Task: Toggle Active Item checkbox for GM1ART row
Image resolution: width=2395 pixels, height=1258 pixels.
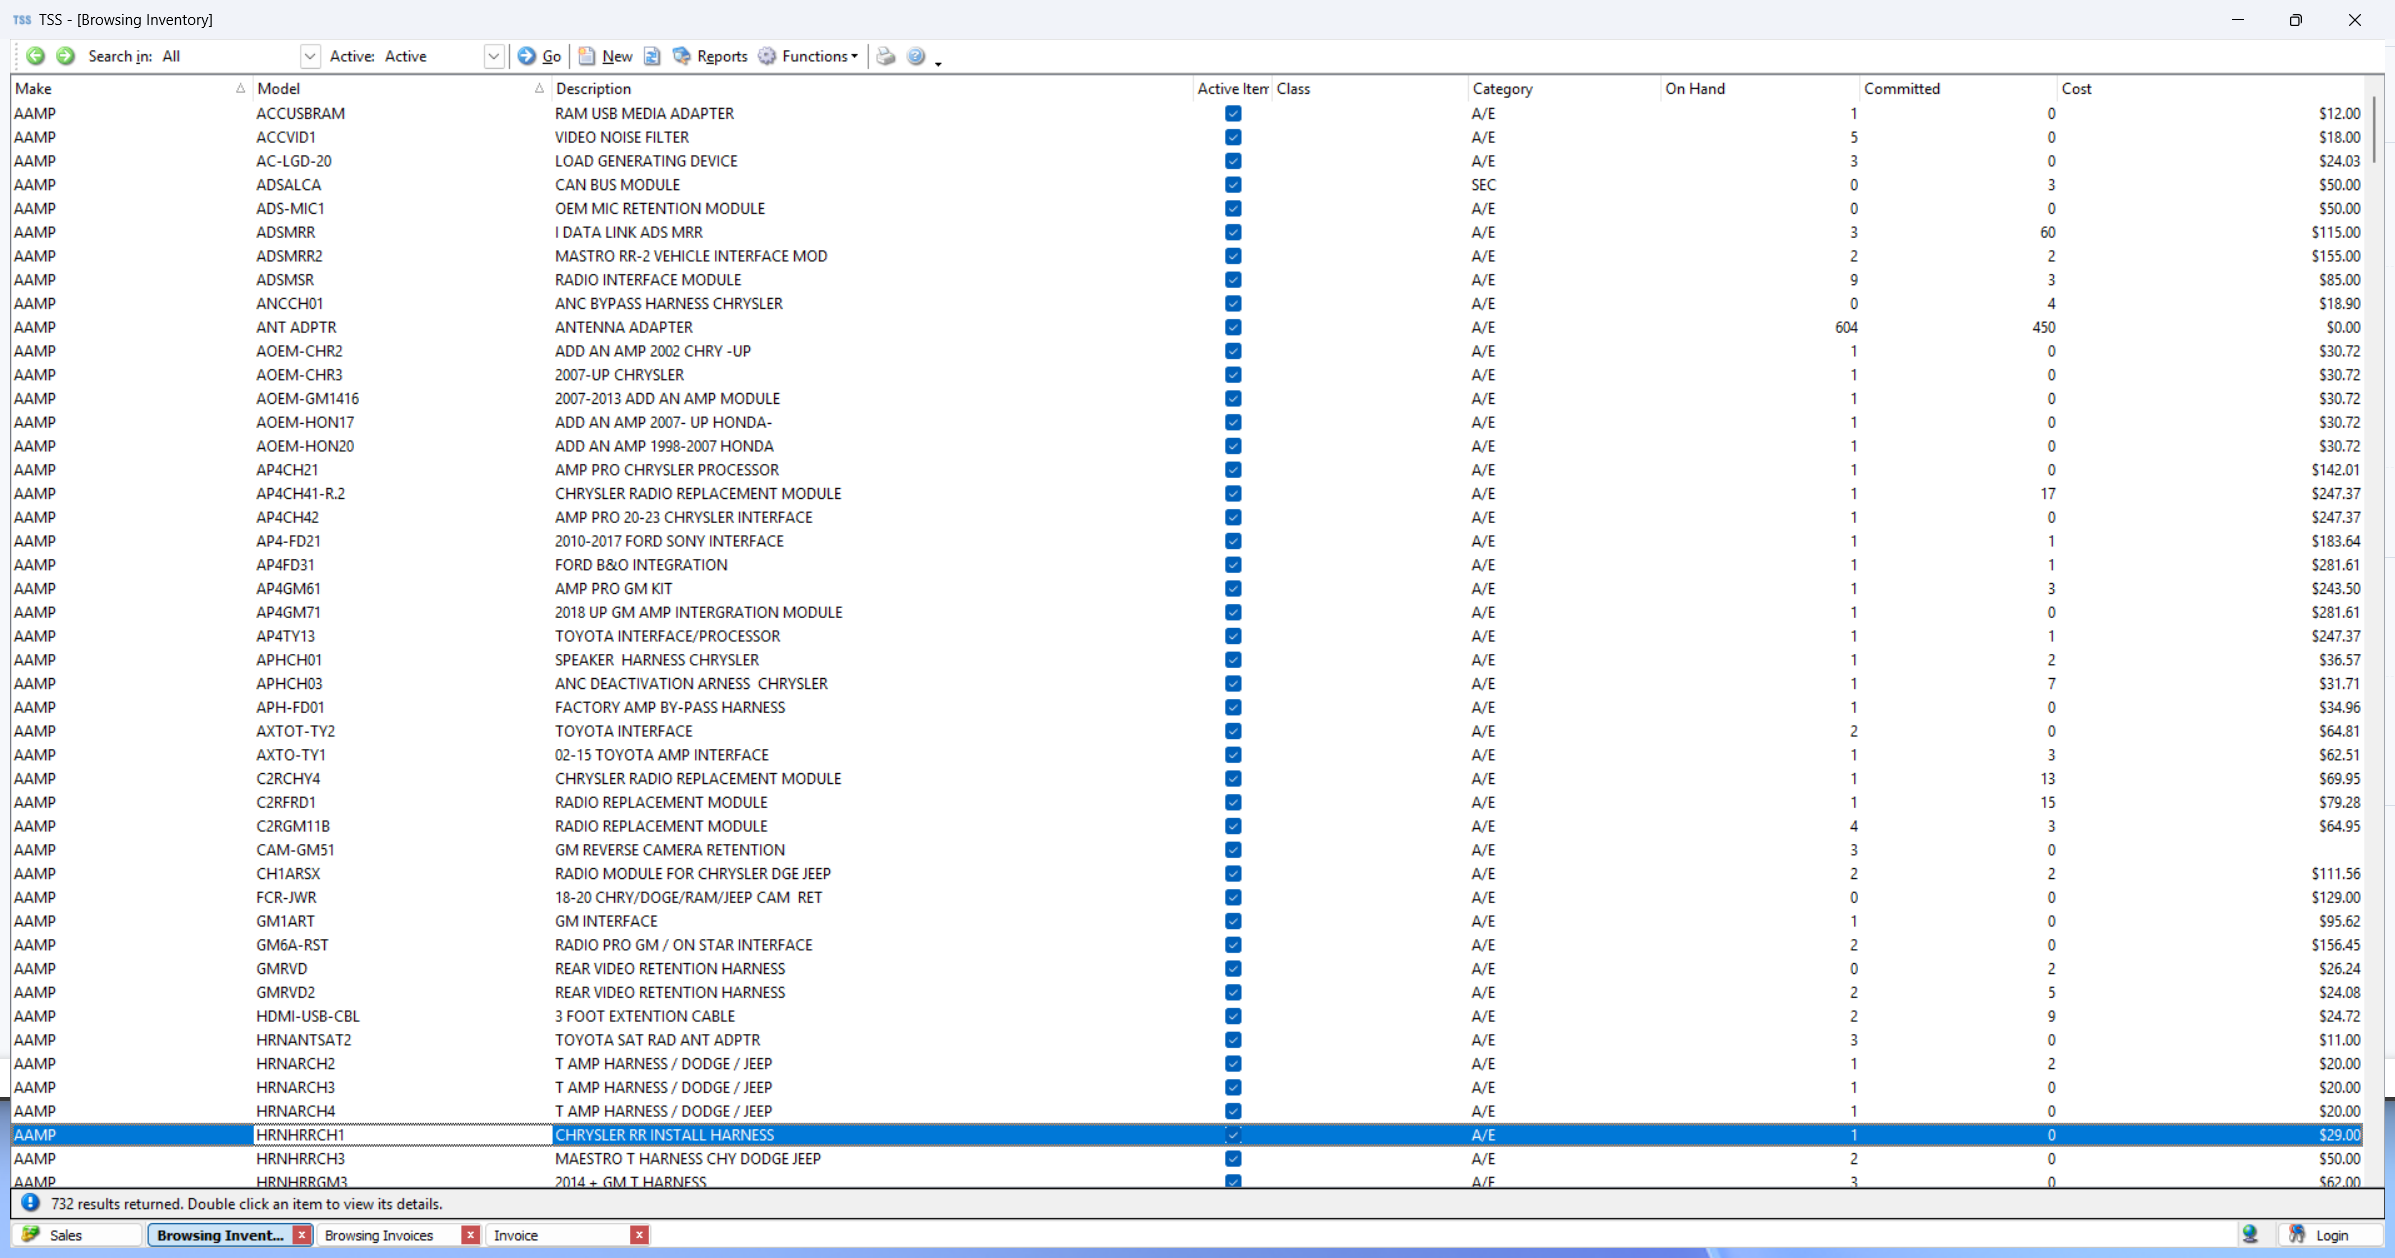Action: tap(1233, 921)
